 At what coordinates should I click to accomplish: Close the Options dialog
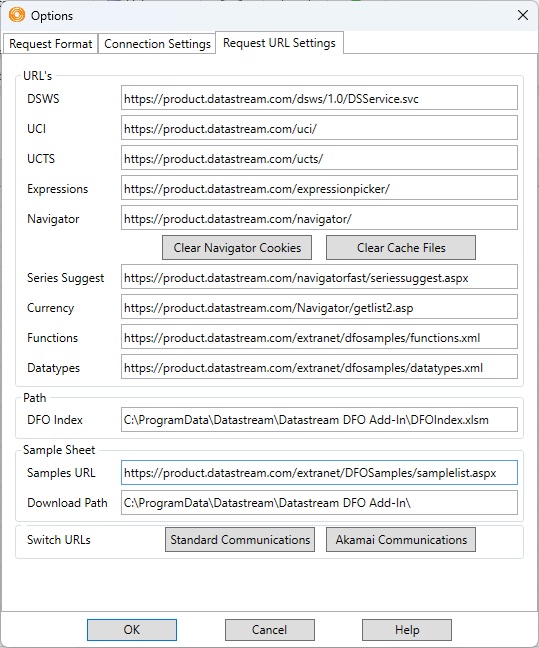(523, 15)
